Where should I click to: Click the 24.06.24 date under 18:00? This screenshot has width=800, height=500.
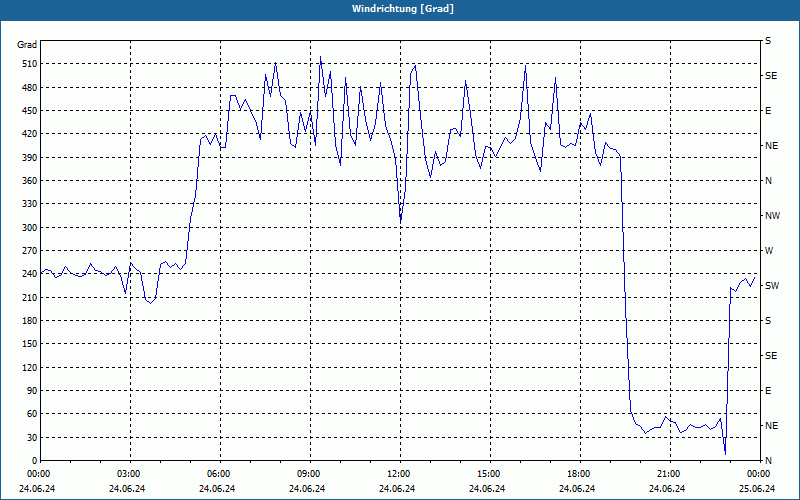point(577,489)
